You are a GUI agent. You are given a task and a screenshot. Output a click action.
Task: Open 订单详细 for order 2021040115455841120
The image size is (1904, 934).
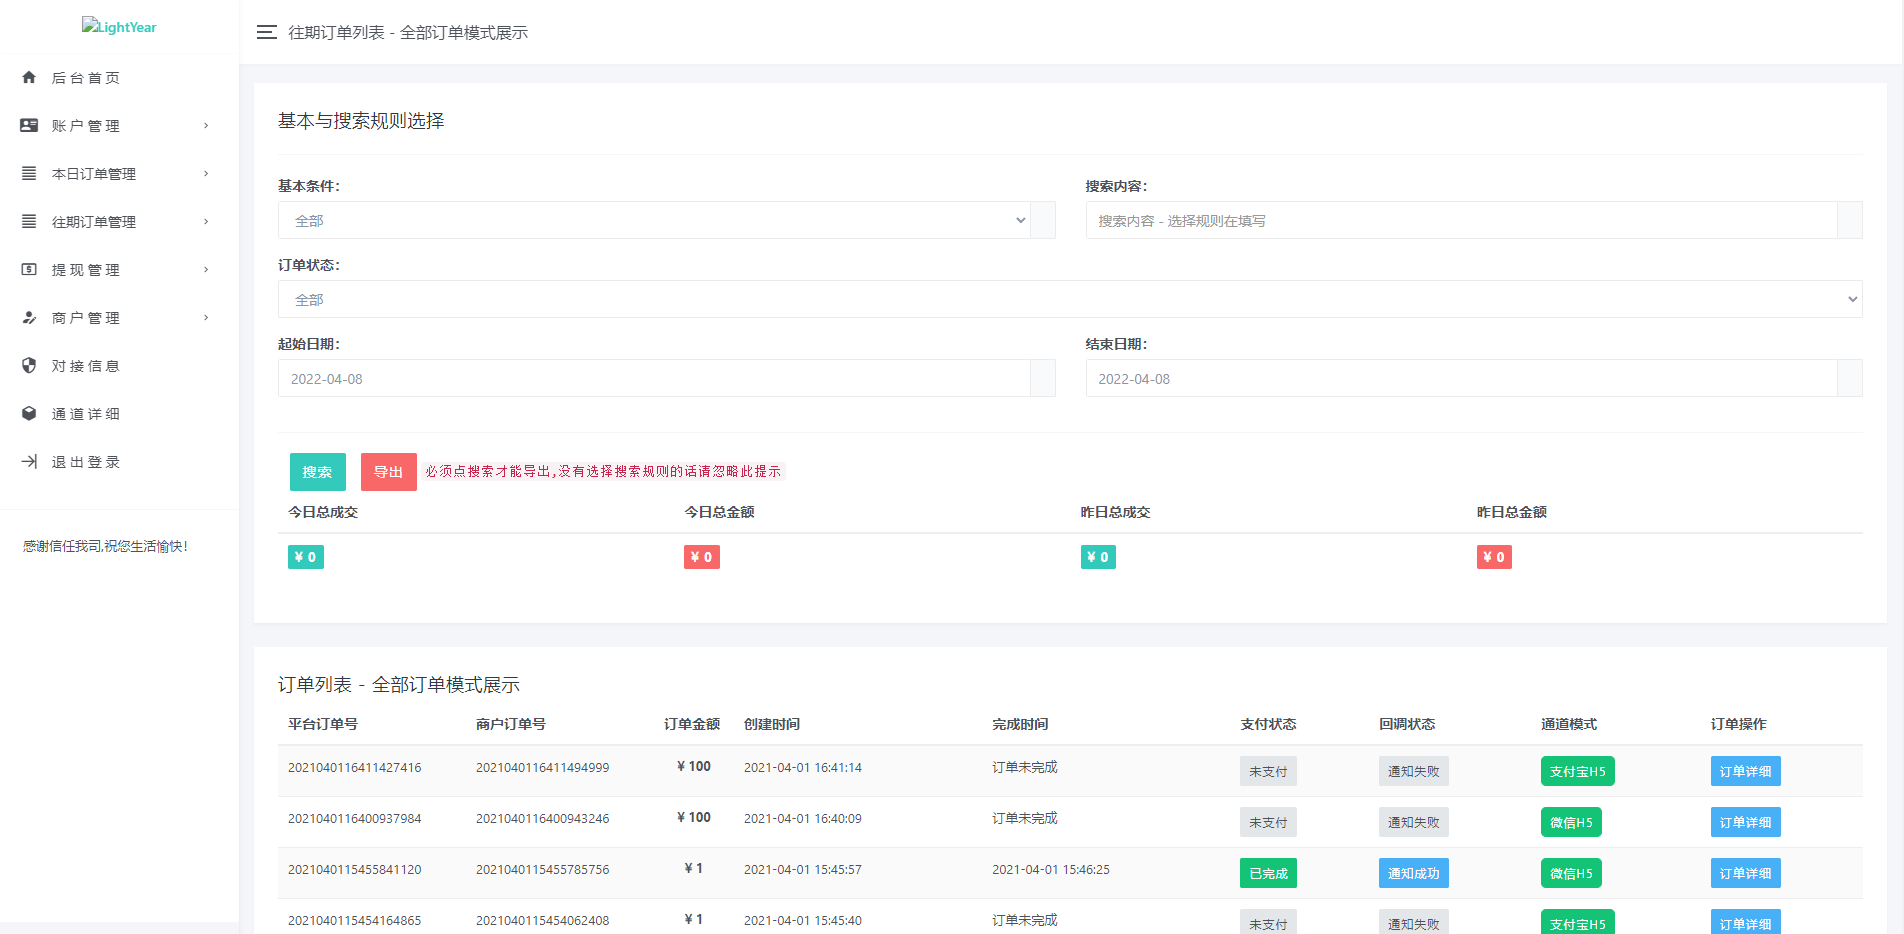[x=1745, y=872]
